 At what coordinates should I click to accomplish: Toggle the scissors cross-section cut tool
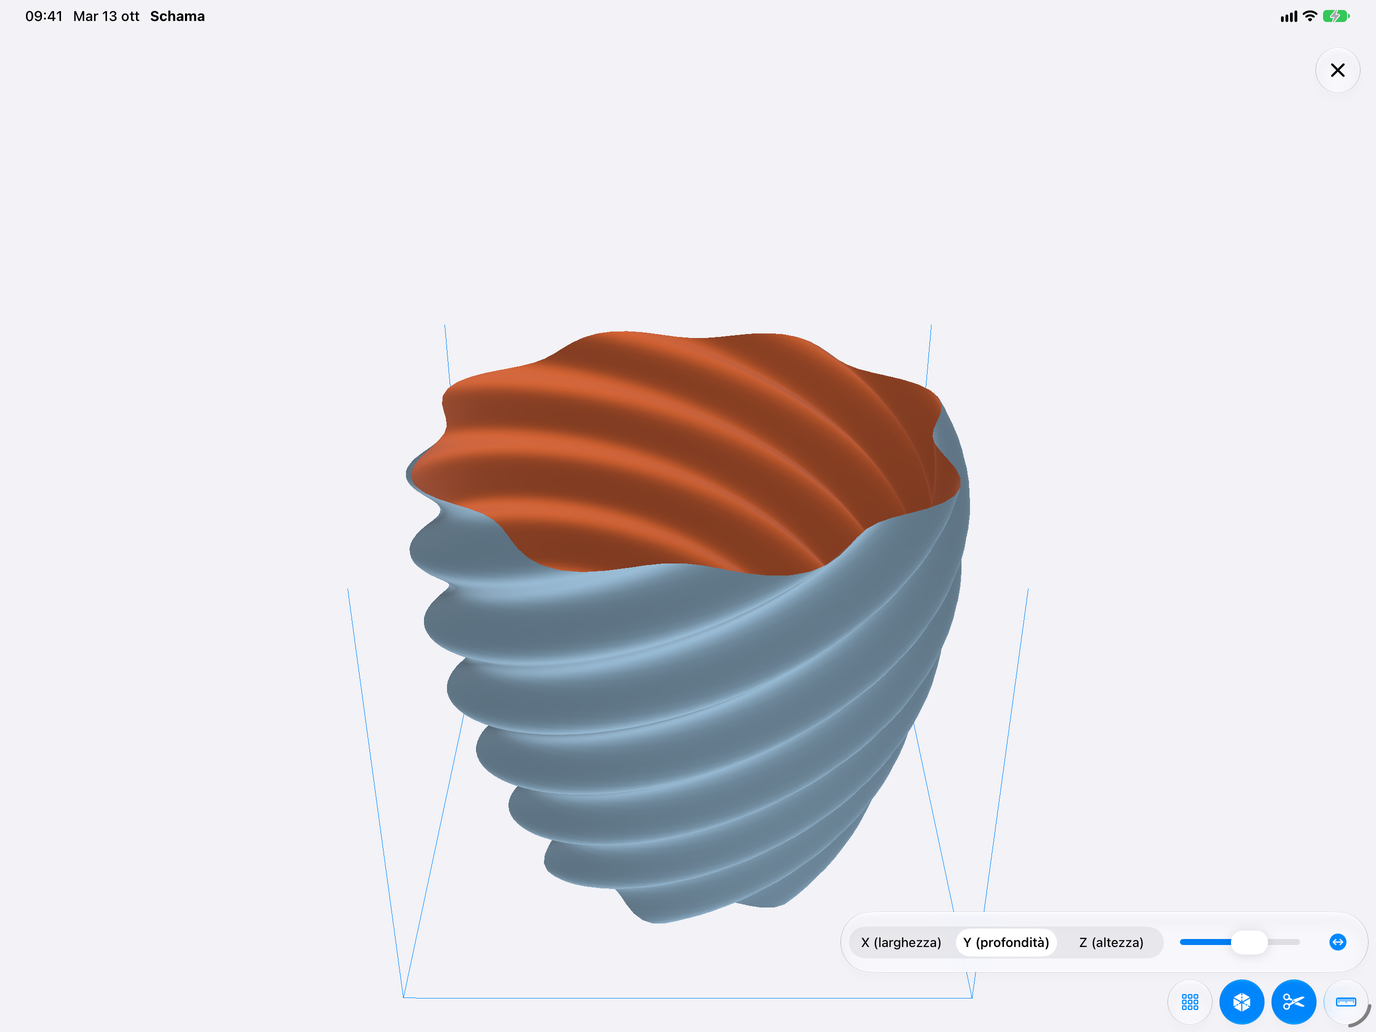tap(1294, 1002)
